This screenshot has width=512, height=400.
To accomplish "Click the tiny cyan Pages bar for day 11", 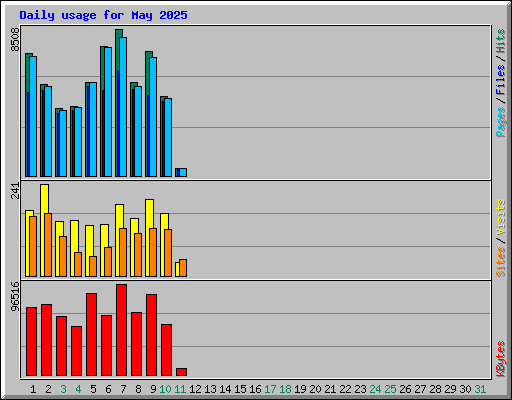I will coord(183,172).
